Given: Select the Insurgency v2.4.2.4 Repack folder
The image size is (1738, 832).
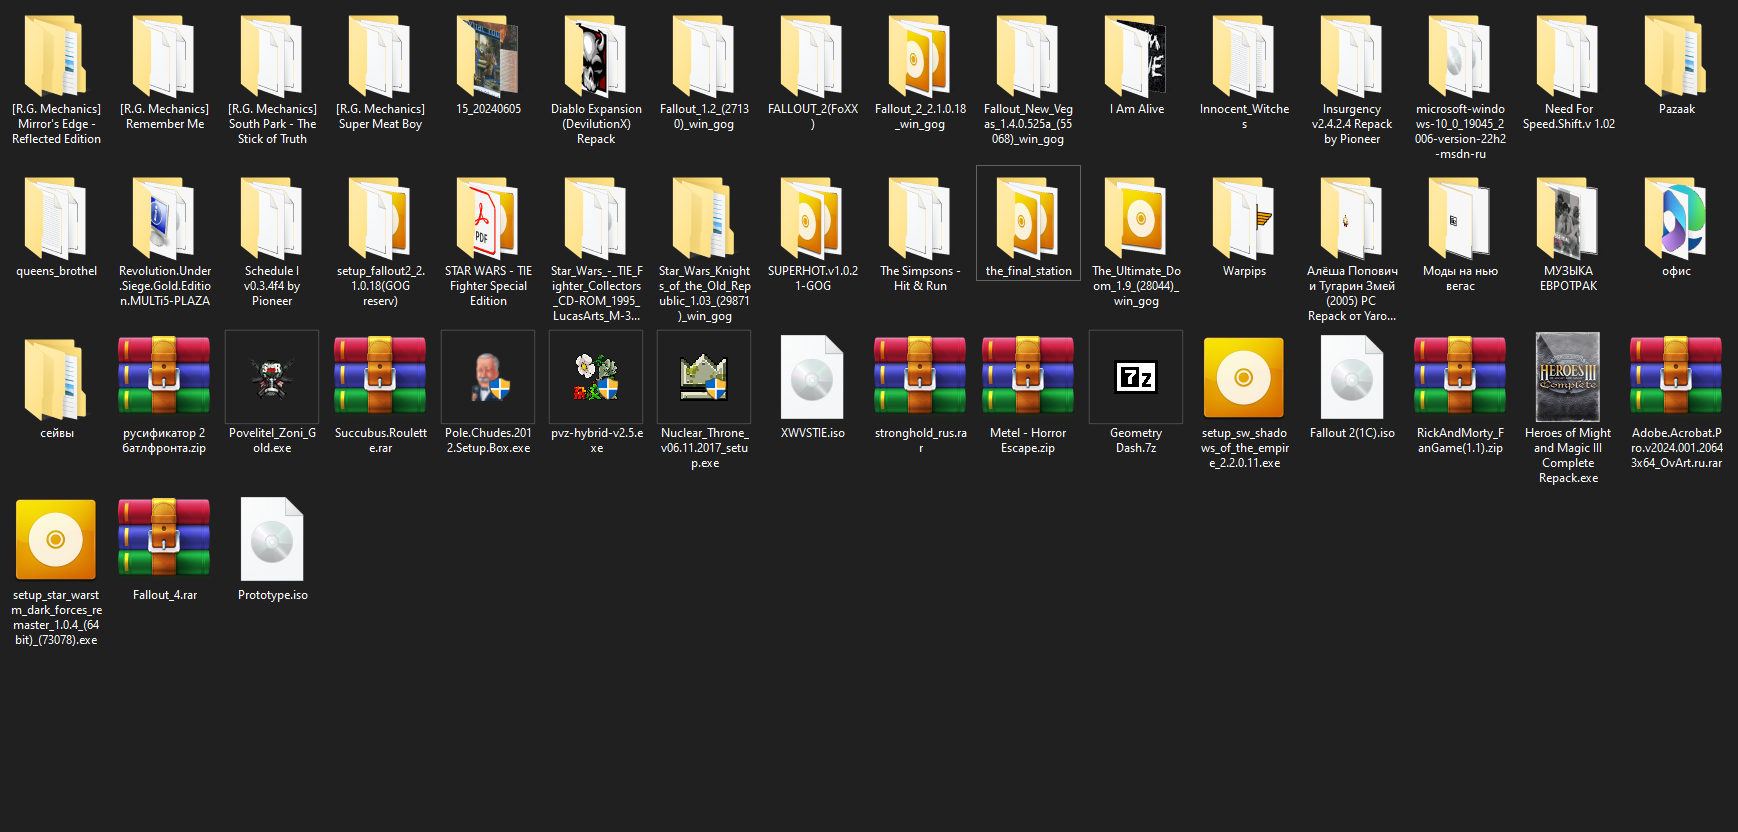Looking at the screenshot, I should click(1352, 80).
